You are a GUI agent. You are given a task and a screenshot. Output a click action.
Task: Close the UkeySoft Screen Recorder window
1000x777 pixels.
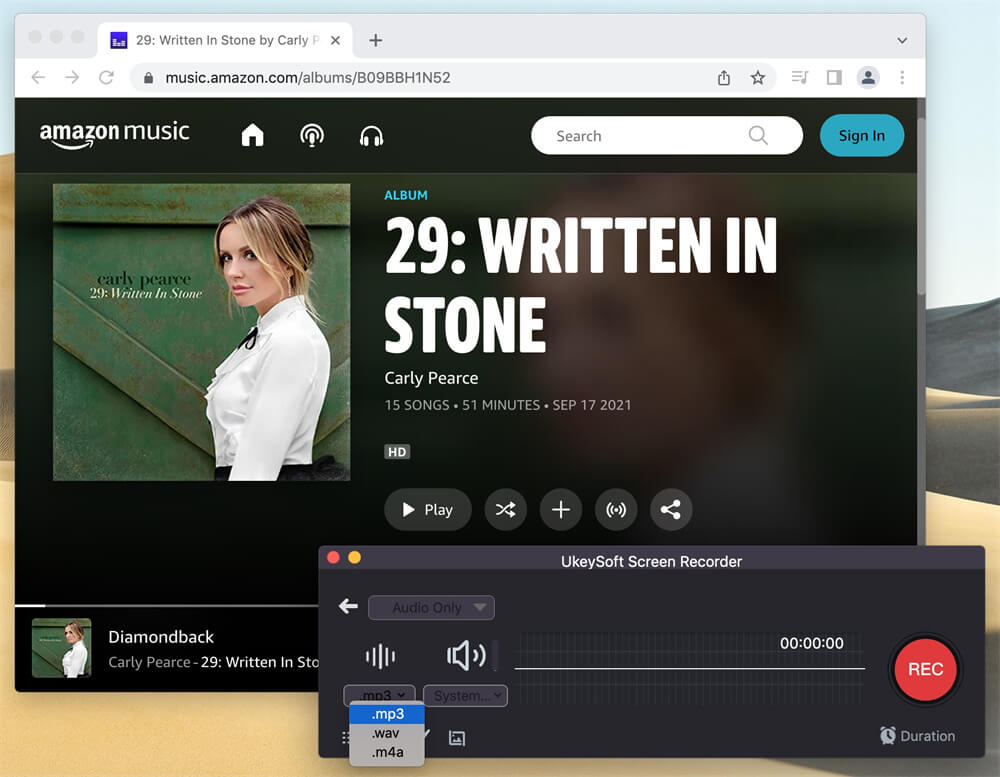pyautogui.click(x=333, y=558)
